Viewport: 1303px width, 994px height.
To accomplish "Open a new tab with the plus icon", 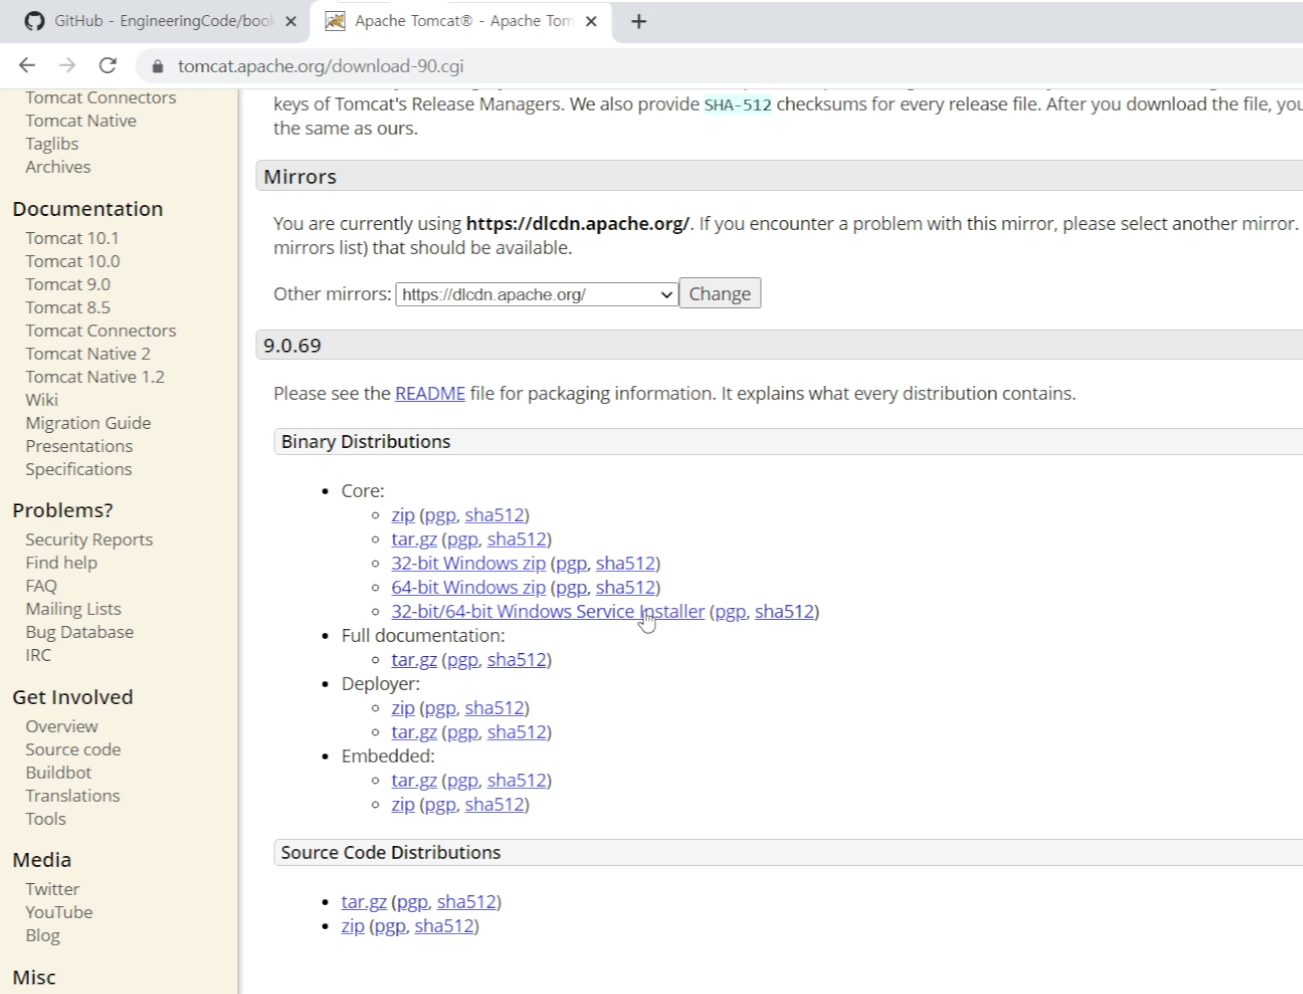I will [x=639, y=21].
